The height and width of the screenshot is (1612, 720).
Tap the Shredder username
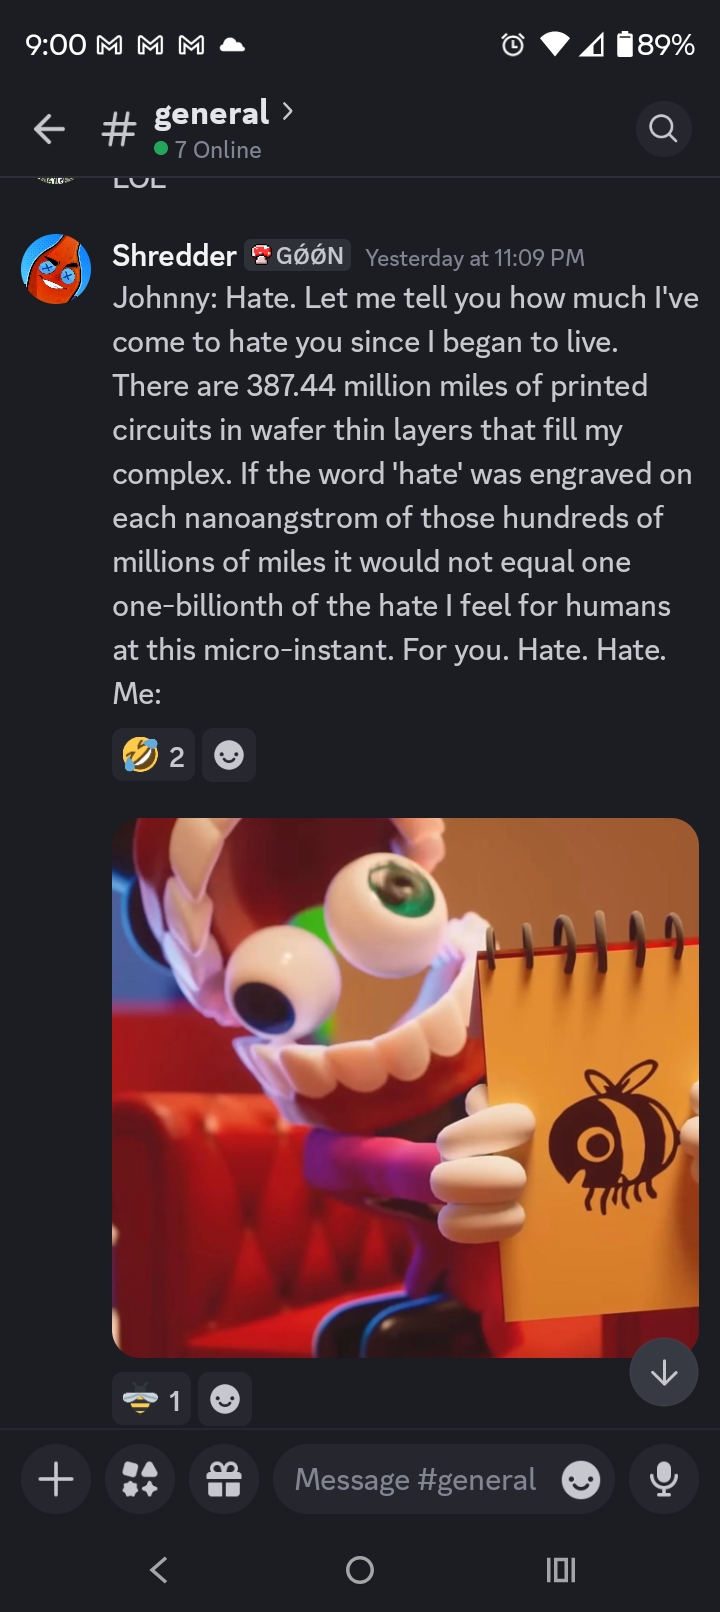[x=174, y=256]
